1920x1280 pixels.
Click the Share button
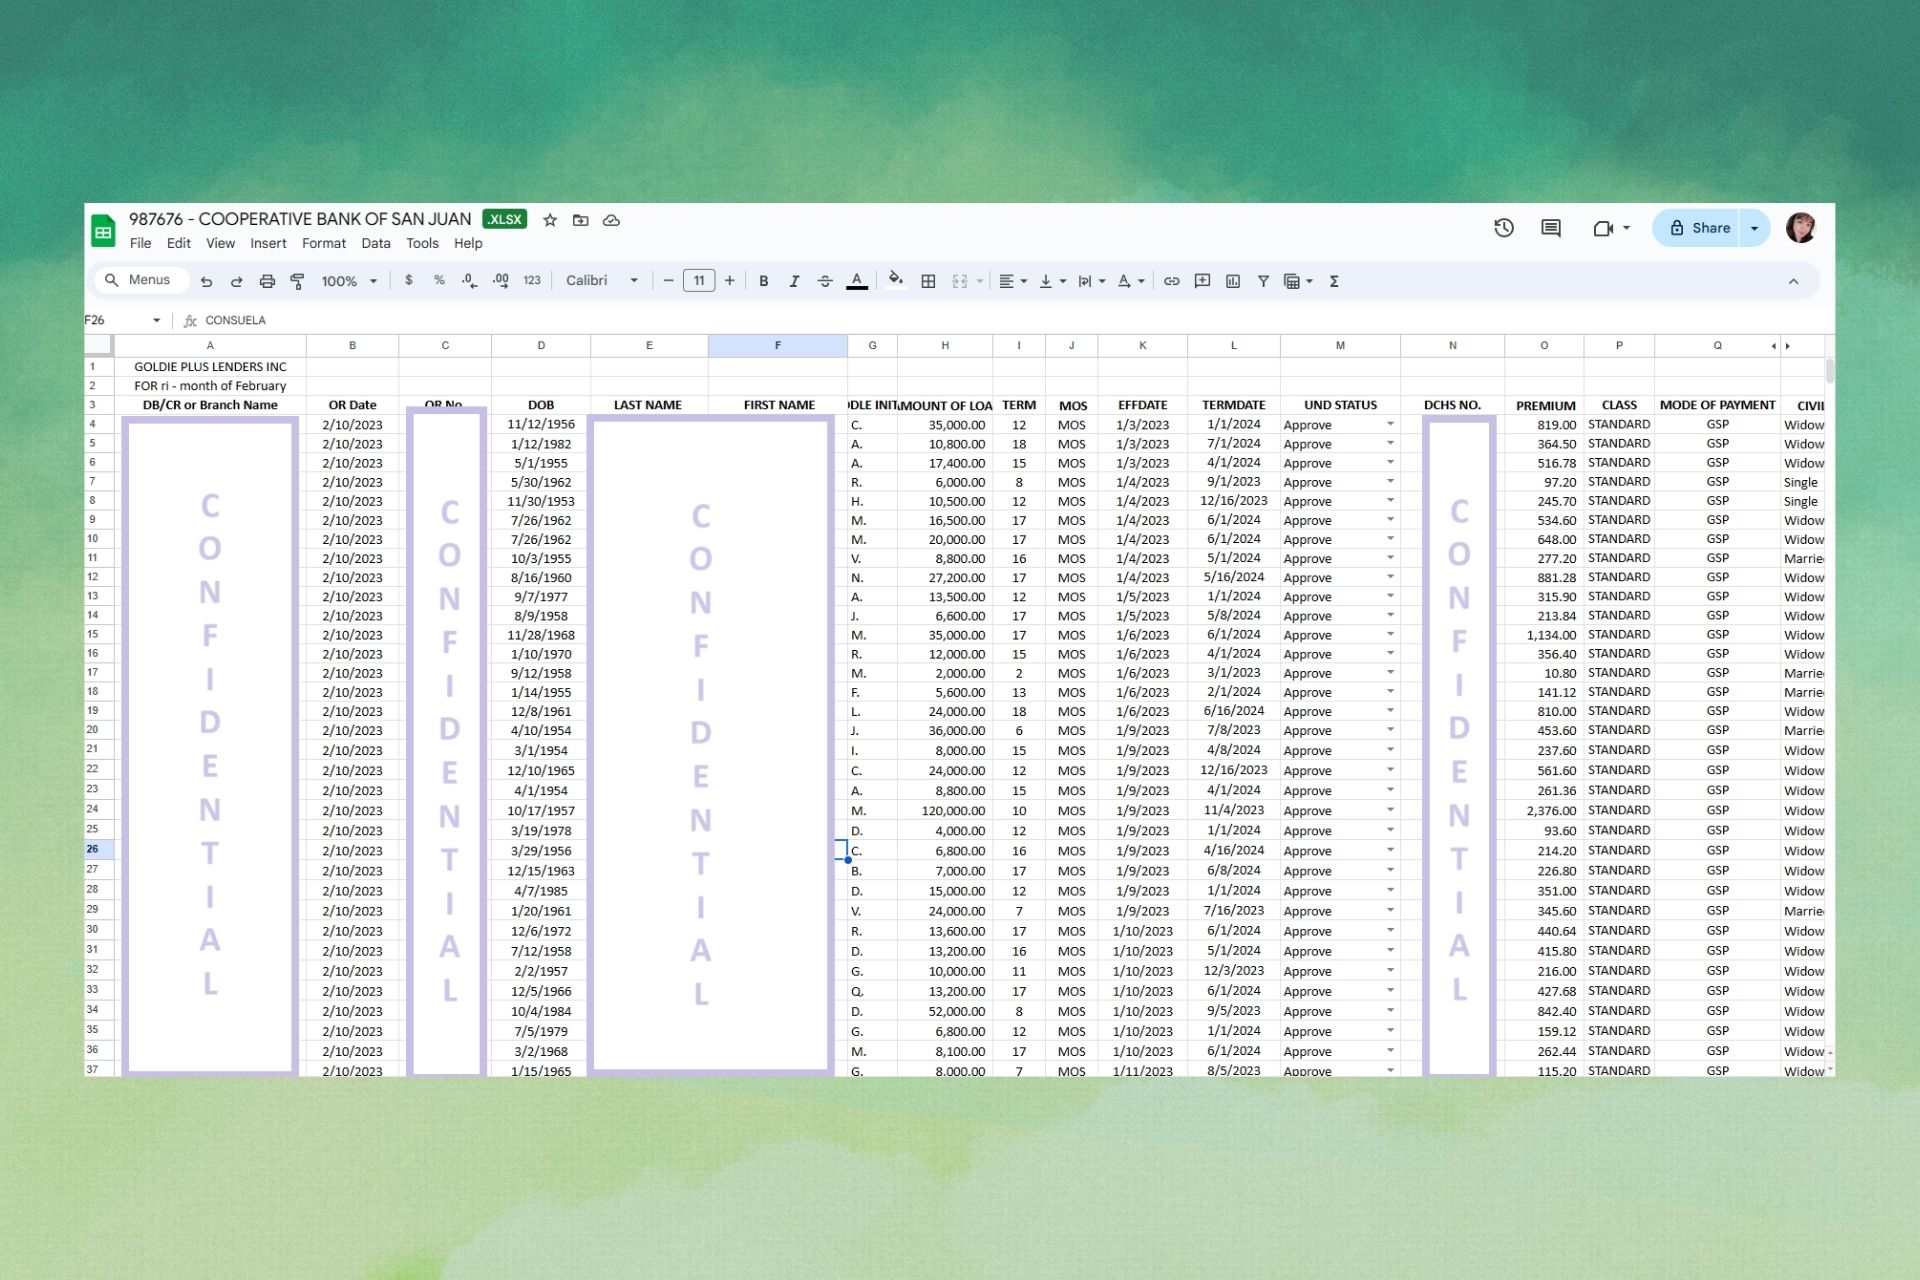coord(1699,228)
